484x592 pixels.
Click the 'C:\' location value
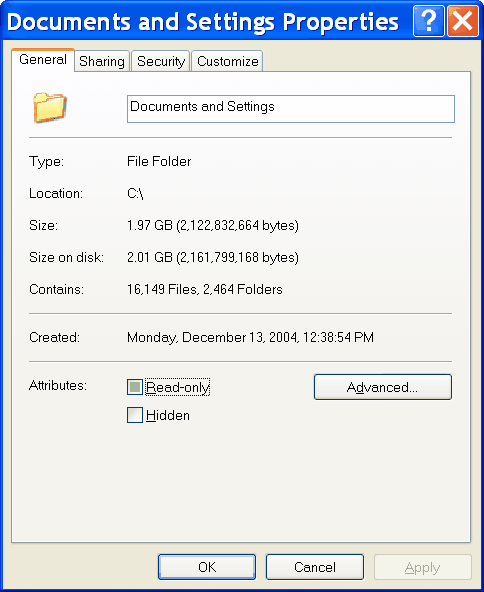[x=135, y=194]
